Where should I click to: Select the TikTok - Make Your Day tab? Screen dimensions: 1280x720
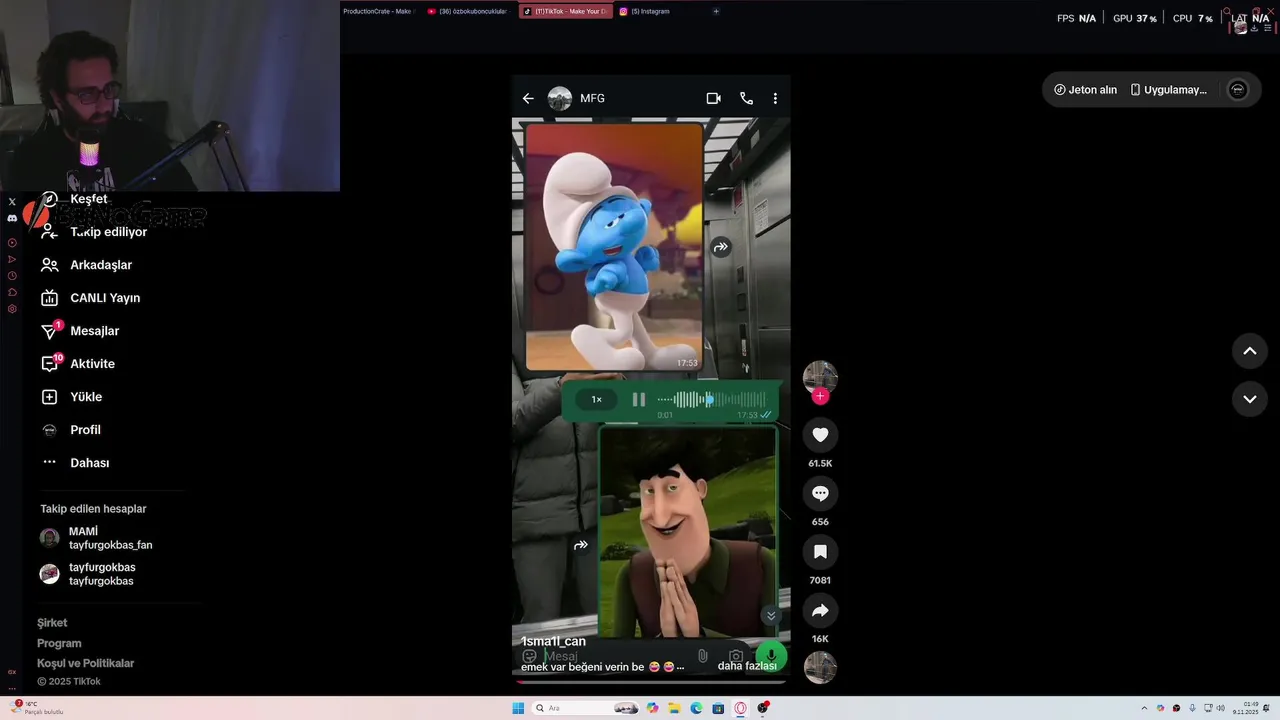tap(565, 11)
